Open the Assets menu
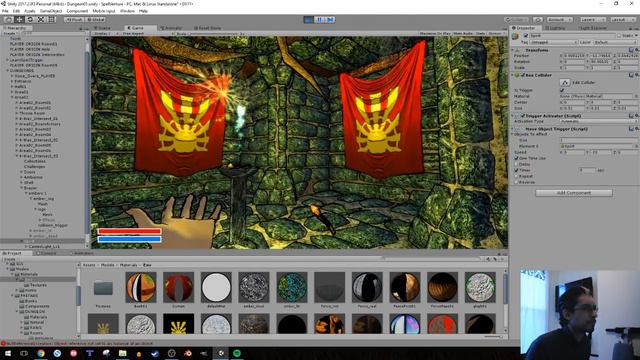The height and width of the screenshot is (360, 640). 30,11
